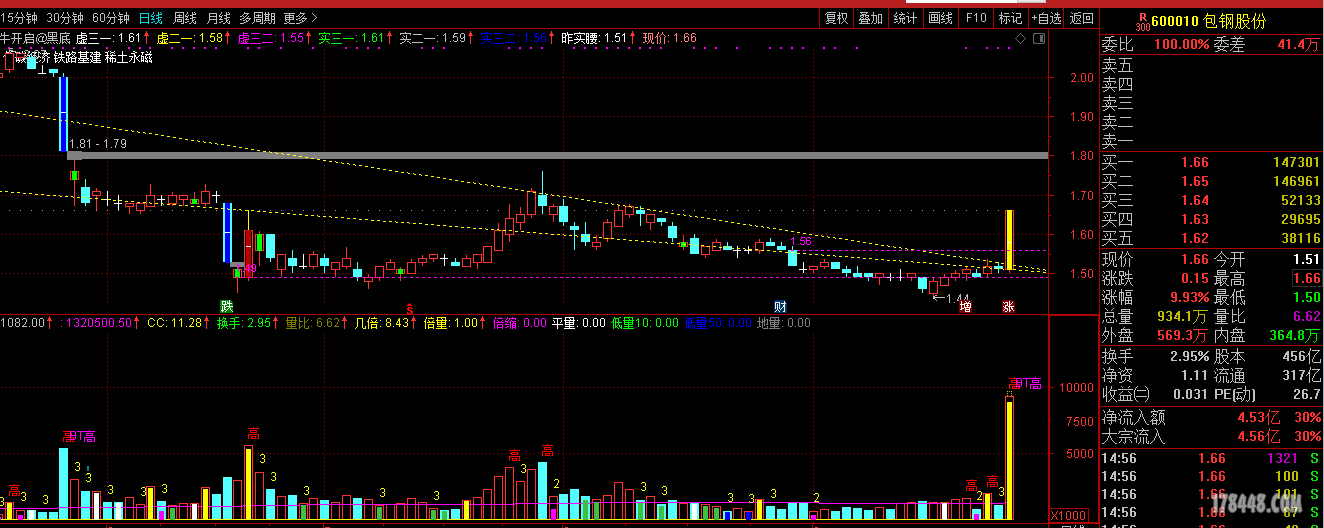Click the blue 财 marker under the chart
The width and height of the screenshot is (1324, 528).
(x=780, y=305)
